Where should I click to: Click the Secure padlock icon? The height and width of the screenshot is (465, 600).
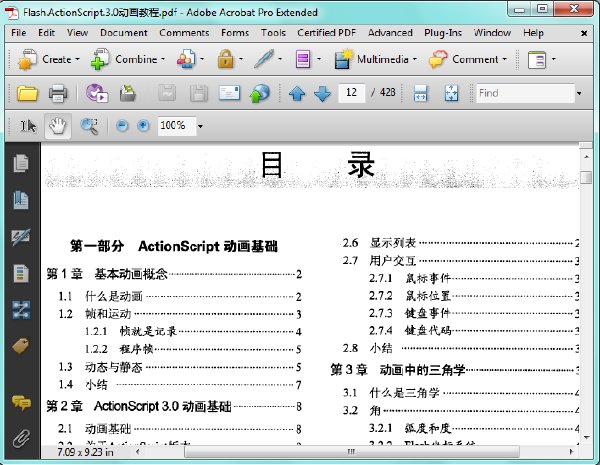(x=225, y=59)
